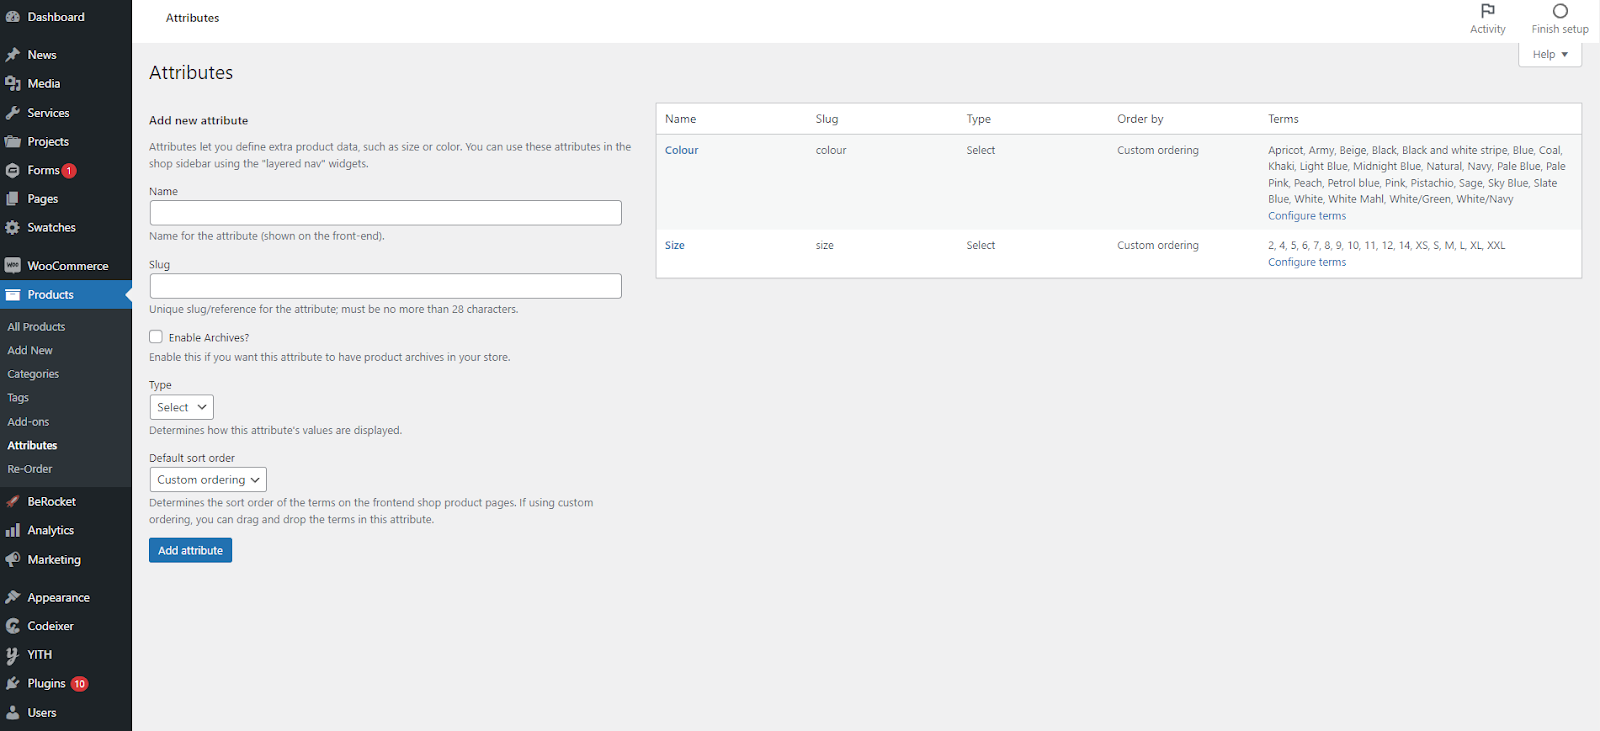1600x731 pixels.
Task: Open the Swatches gear icon
Action: 13,228
